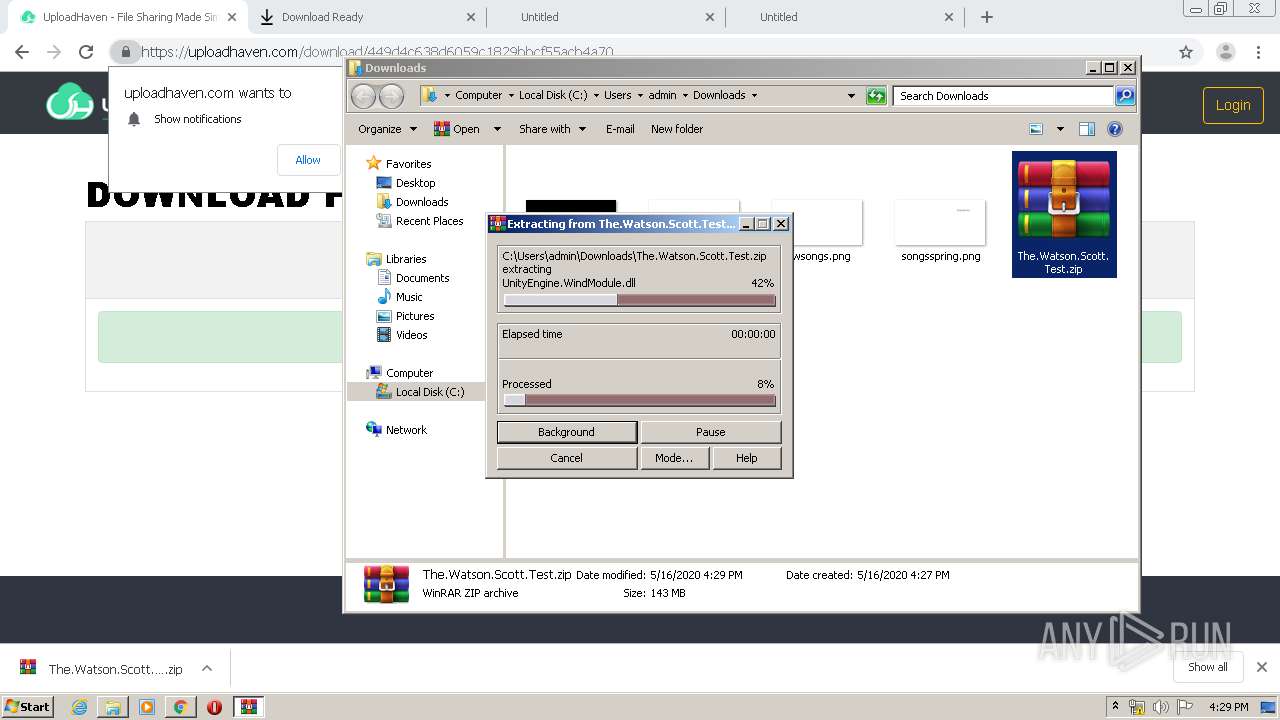Select Computer in navigation pane
The width and height of the screenshot is (1280, 720).
click(x=409, y=373)
